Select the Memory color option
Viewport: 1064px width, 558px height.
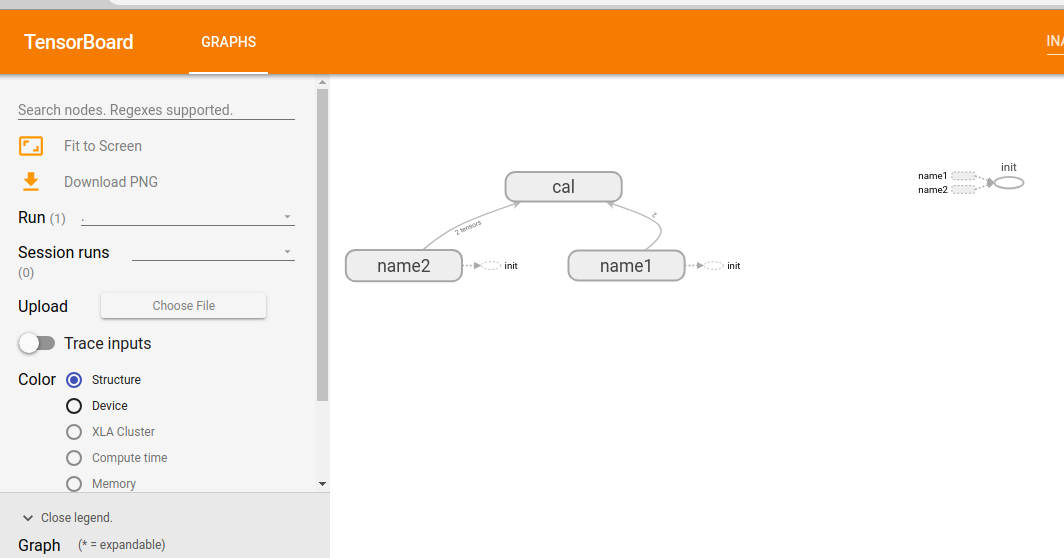tap(74, 484)
